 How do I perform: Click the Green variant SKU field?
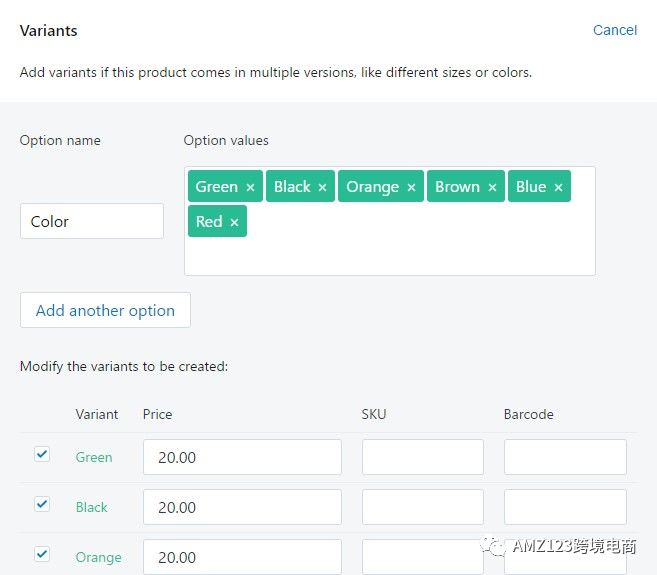(423, 457)
